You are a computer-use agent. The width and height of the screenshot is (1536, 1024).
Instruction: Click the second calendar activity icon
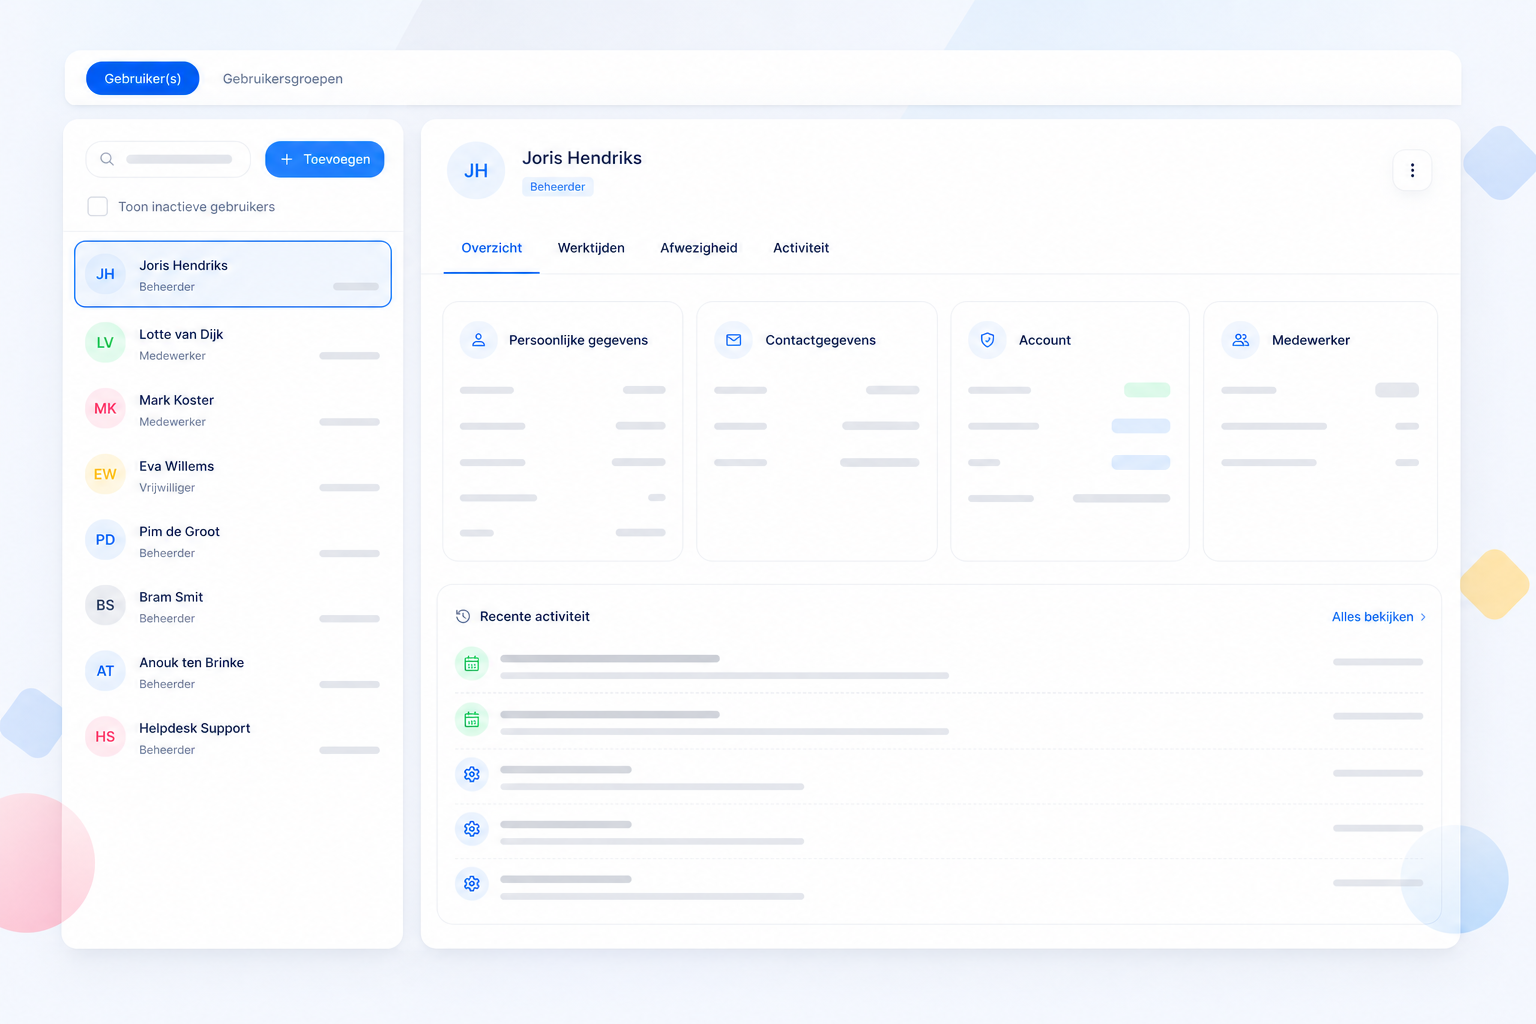[x=472, y=720]
